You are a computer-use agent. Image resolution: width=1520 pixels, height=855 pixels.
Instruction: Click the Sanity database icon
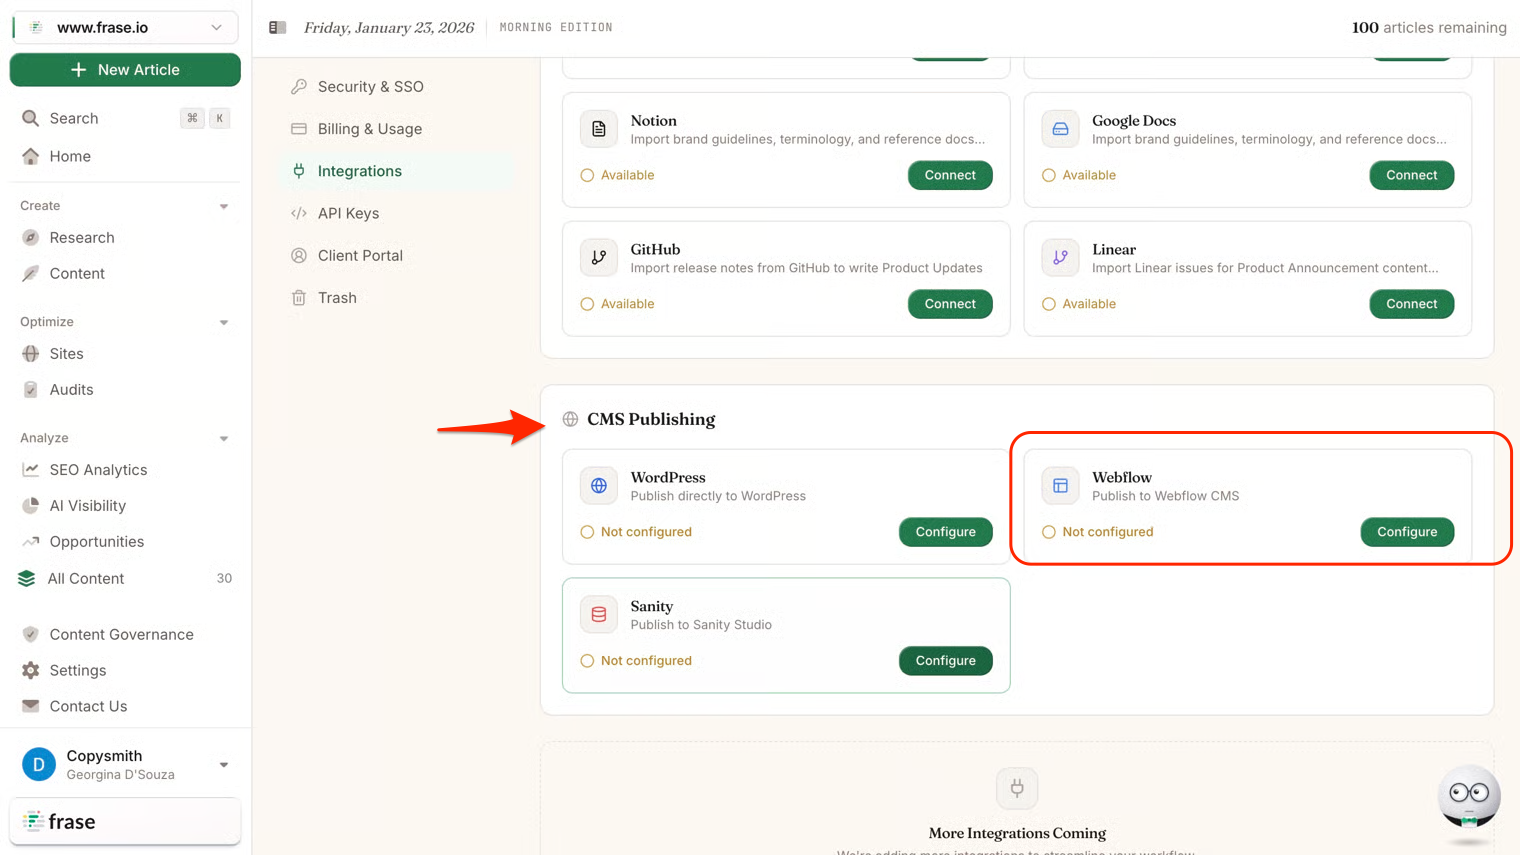coord(598,615)
